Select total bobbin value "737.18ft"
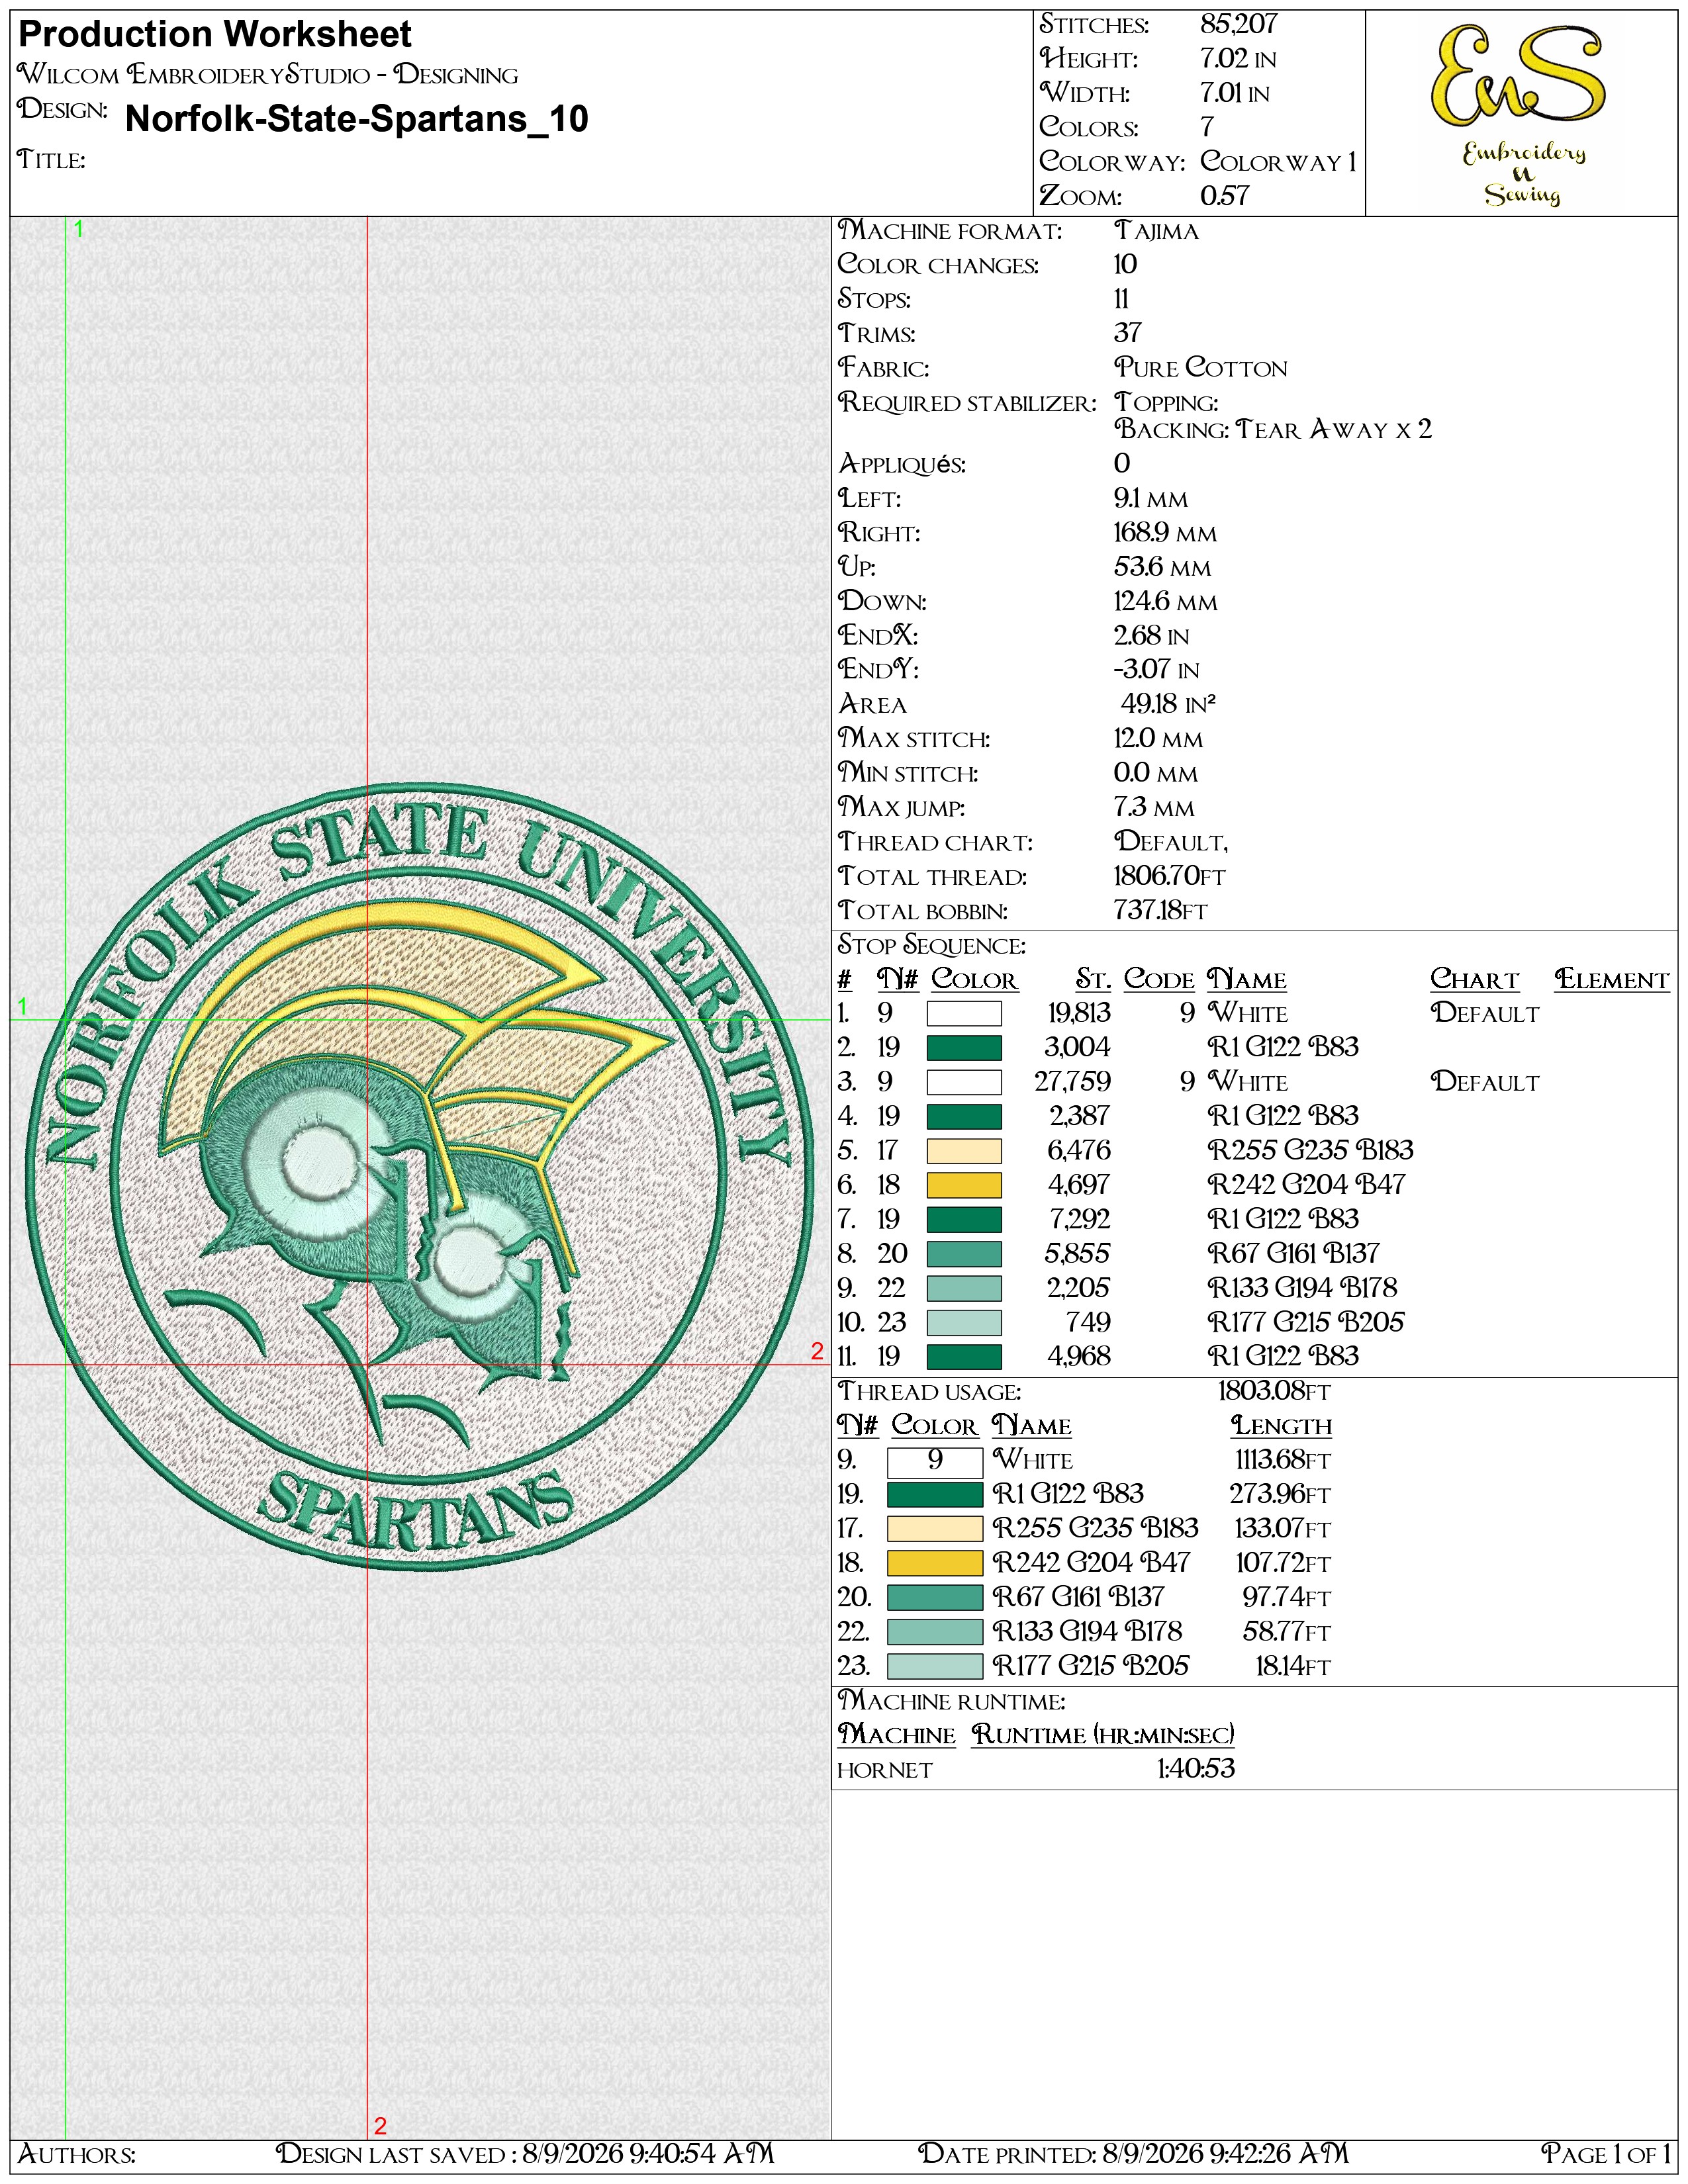The width and height of the screenshot is (1688, 2184). click(1160, 911)
